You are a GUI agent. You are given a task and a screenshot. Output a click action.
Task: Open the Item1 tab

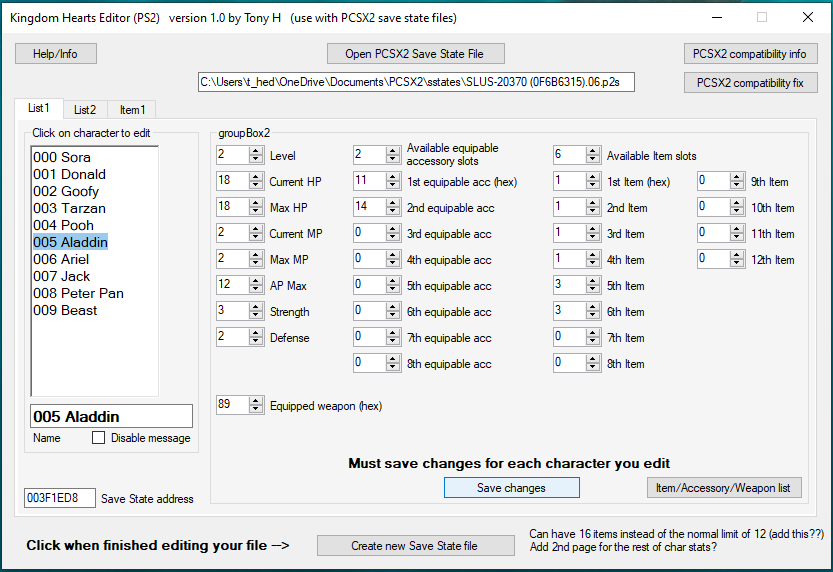132,110
